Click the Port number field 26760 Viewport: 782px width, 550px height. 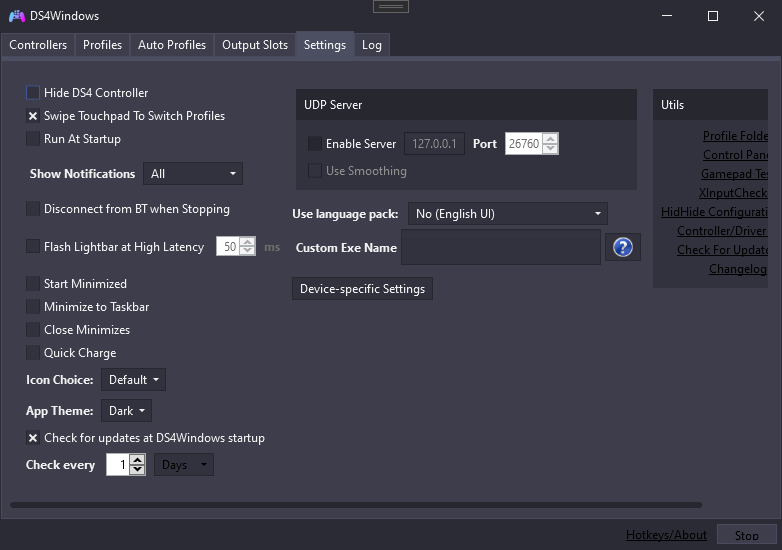[524, 144]
